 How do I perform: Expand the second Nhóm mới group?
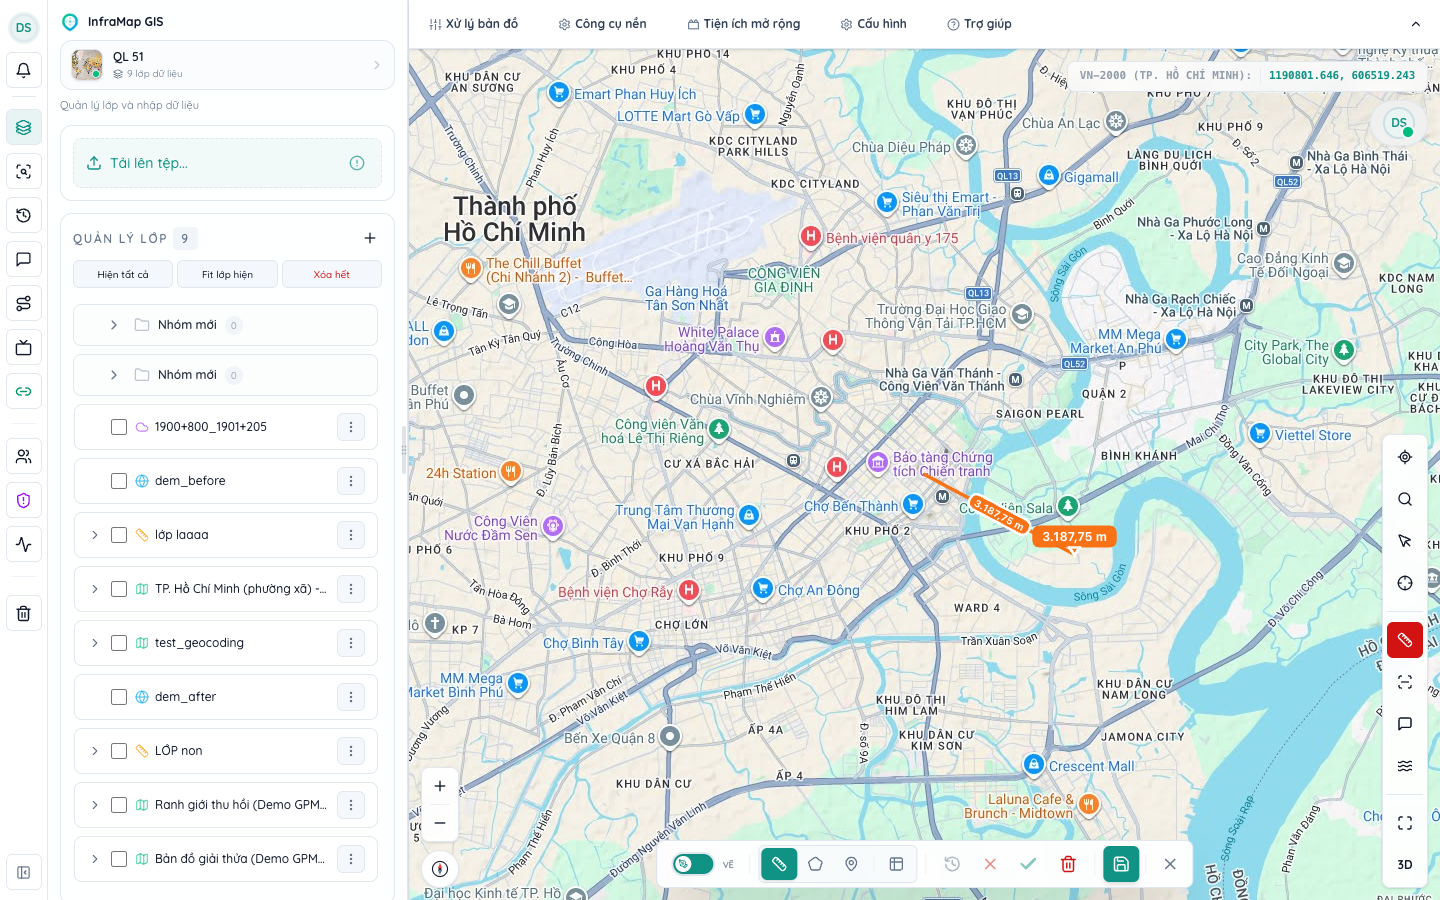click(x=114, y=375)
